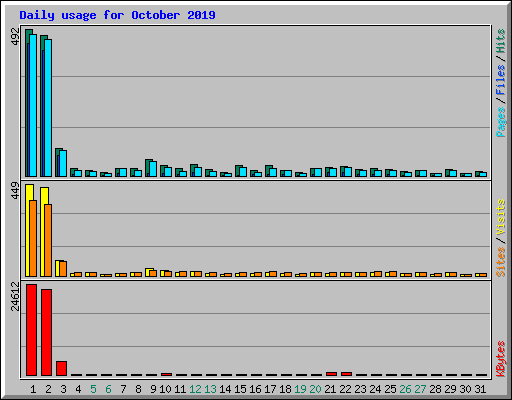Click the day 2 red KBytes bar
The width and height of the screenshot is (512, 400).
(46, 332)
